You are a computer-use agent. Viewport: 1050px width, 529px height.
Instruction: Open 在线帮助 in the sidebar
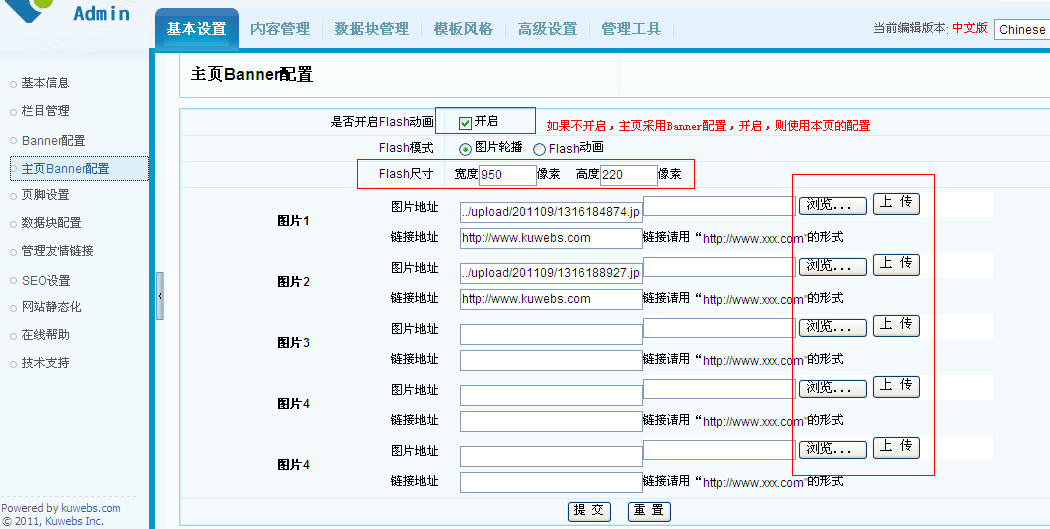pyautogui.click(x=45, y=335)
